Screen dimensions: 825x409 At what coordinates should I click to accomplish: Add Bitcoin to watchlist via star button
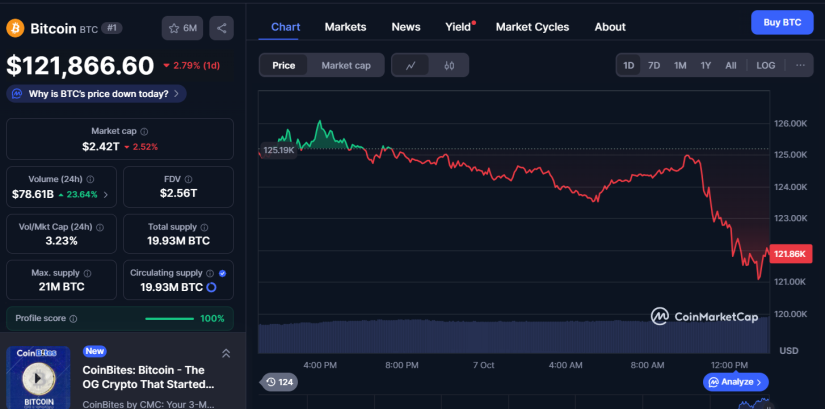(181, 28)
